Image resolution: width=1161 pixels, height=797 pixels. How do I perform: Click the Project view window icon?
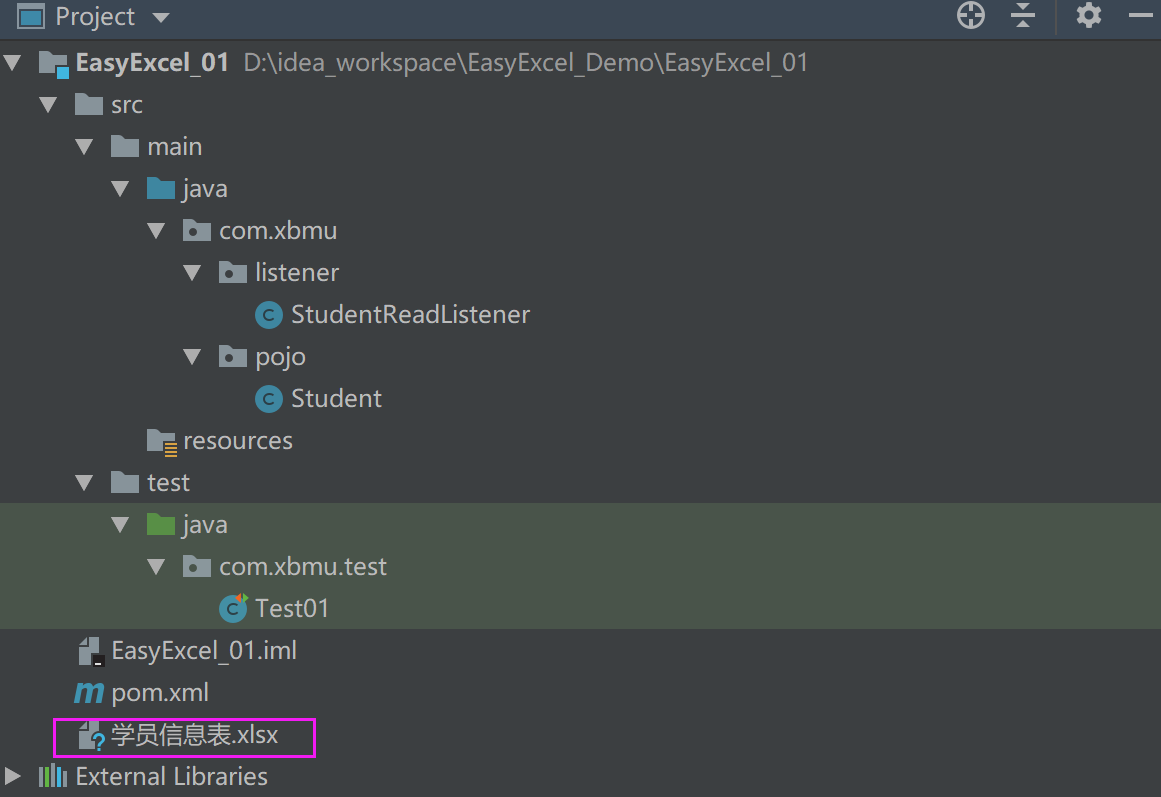[30, 16]
